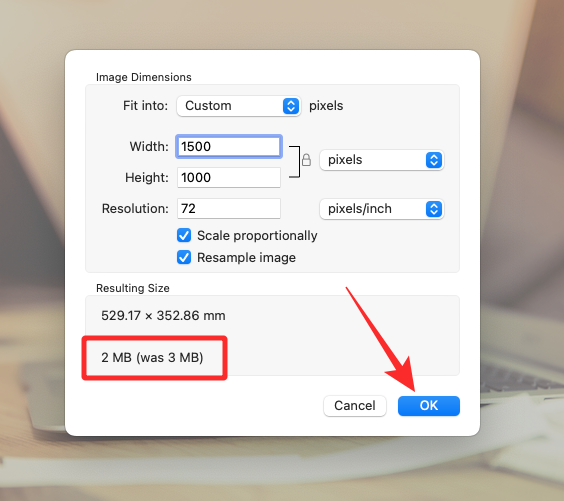Click the Resulting Size heading
Viewport: 564px width, 501px height.
click(133, 288)
